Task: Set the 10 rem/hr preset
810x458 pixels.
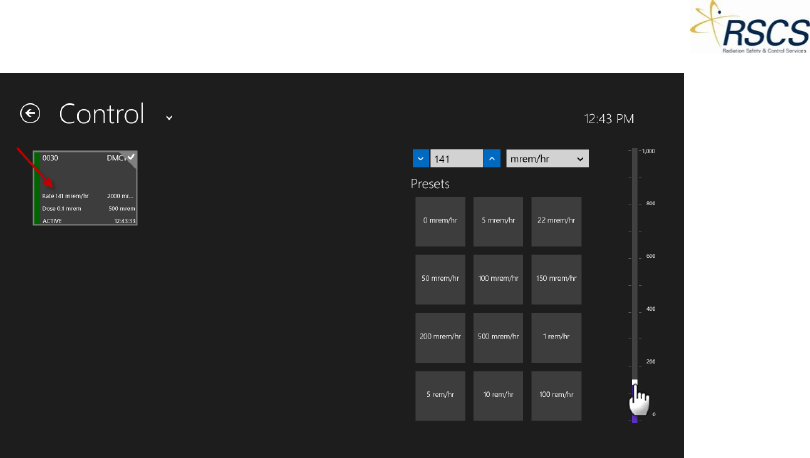Action: click(x=498, y=396)
